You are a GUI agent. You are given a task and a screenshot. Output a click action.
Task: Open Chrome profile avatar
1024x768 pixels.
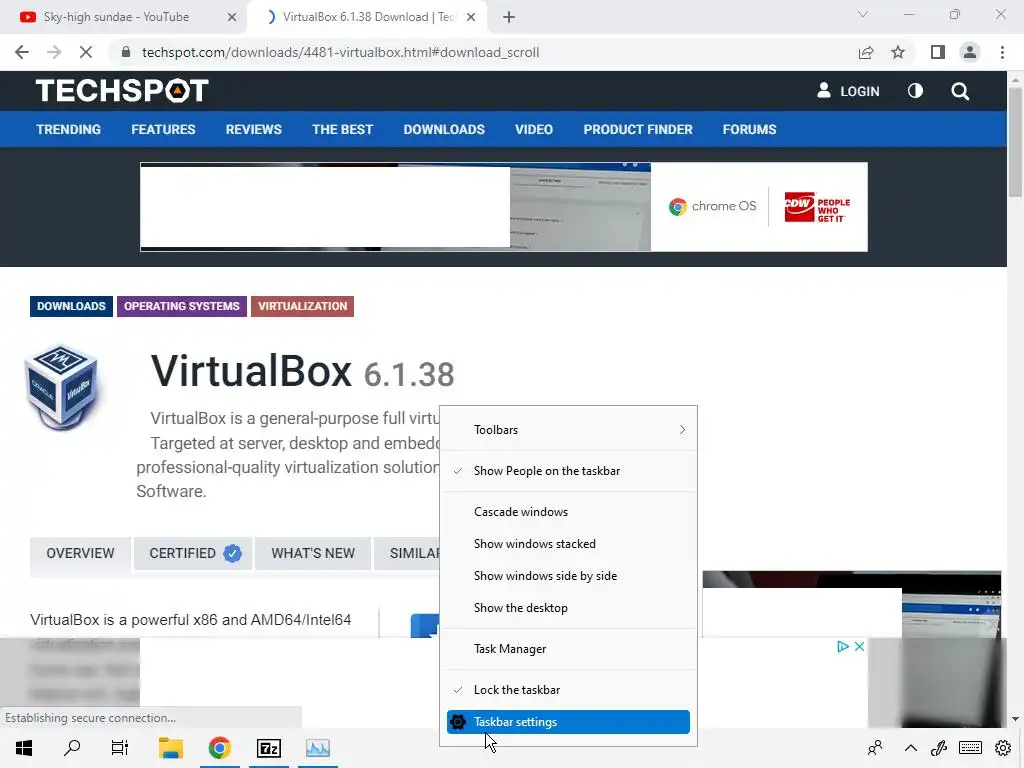coord(970,52)
